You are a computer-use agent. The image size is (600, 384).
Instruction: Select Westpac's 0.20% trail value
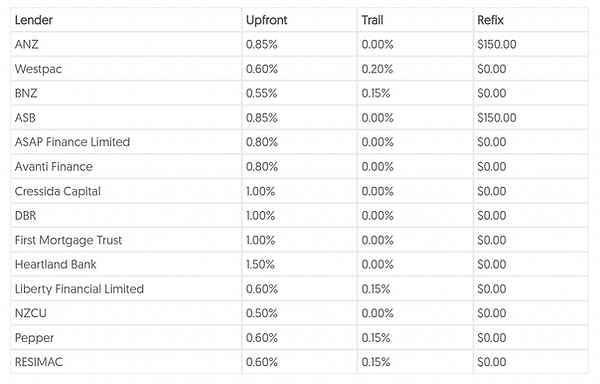(x=377, y=69)
